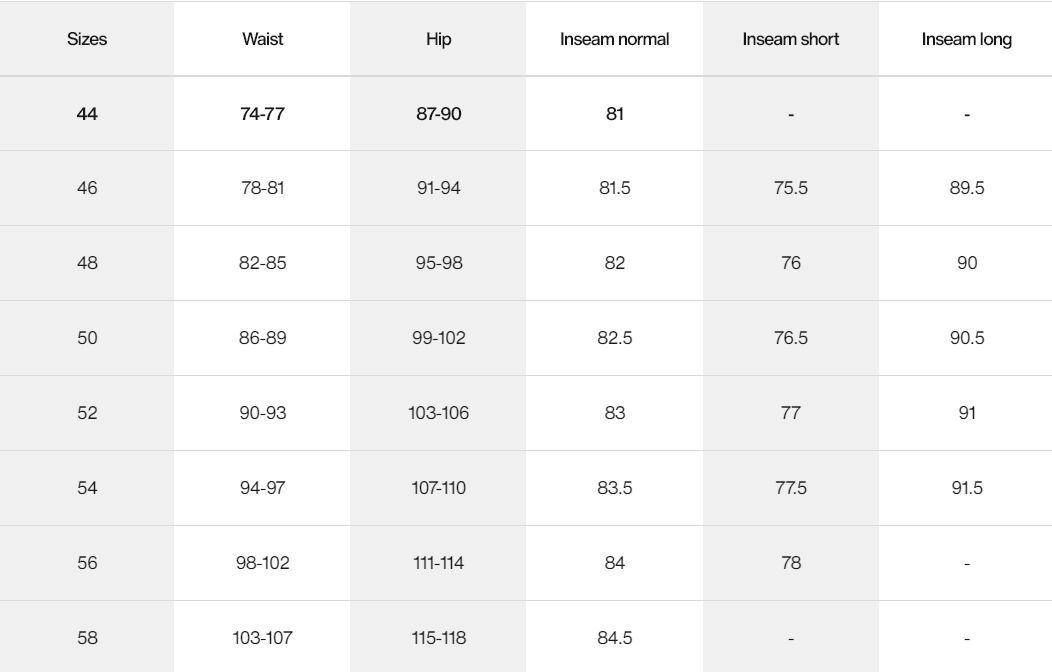Select size 44 row label

click(87, 114)
